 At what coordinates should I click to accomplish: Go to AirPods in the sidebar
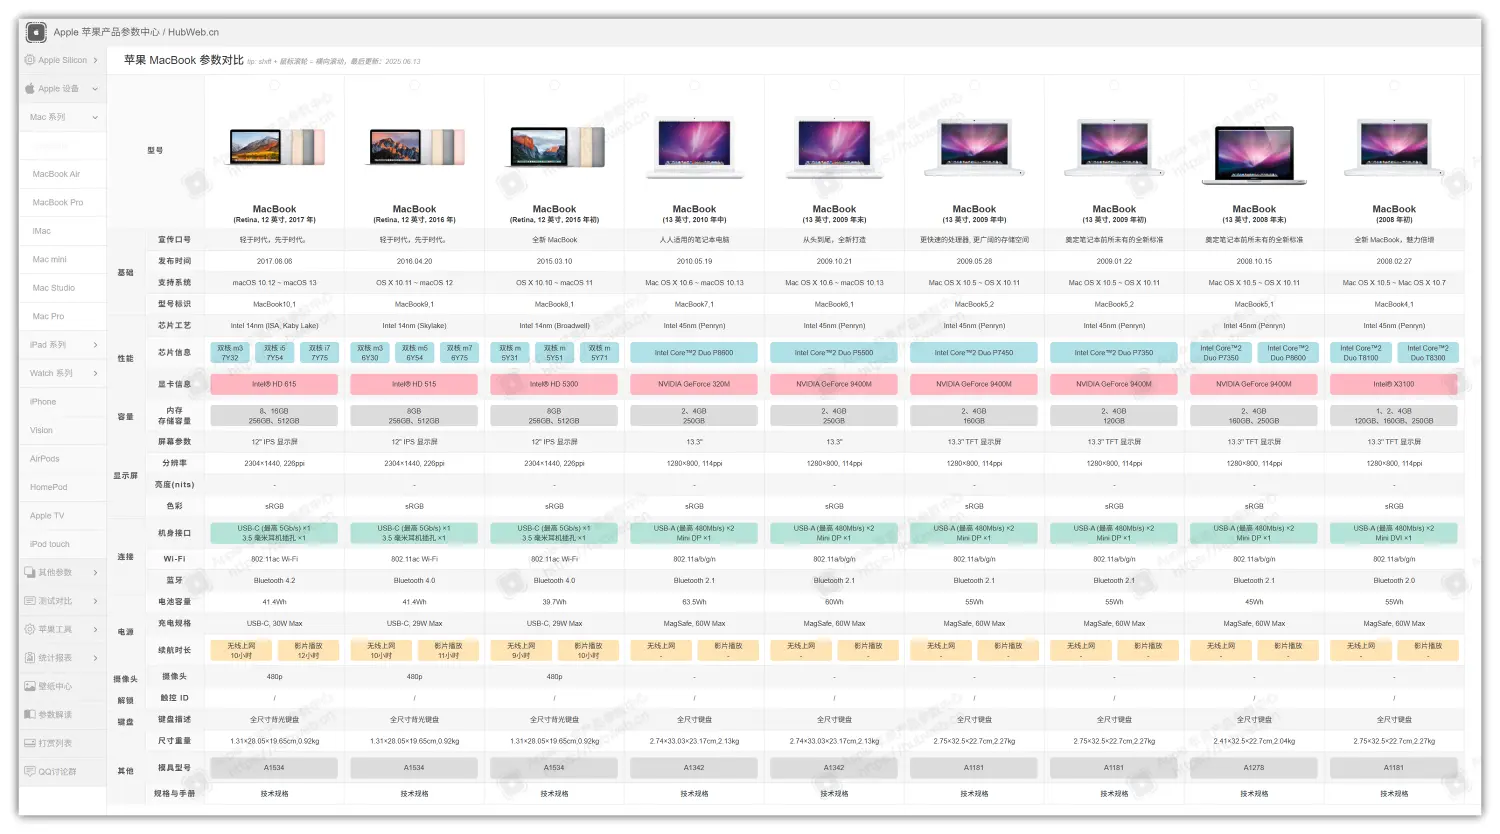[45, 459]
